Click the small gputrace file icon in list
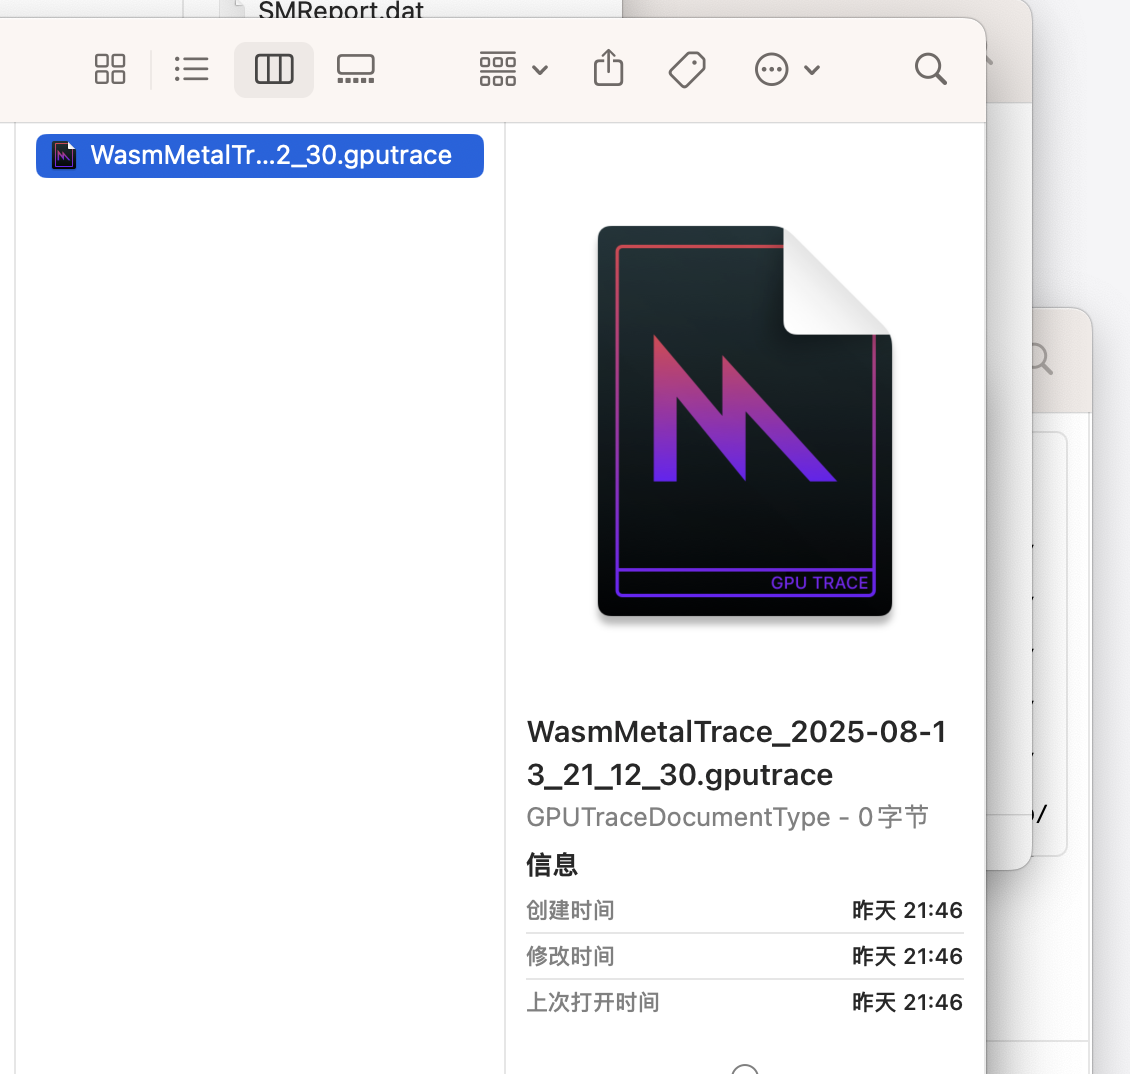 pos(64,156)
